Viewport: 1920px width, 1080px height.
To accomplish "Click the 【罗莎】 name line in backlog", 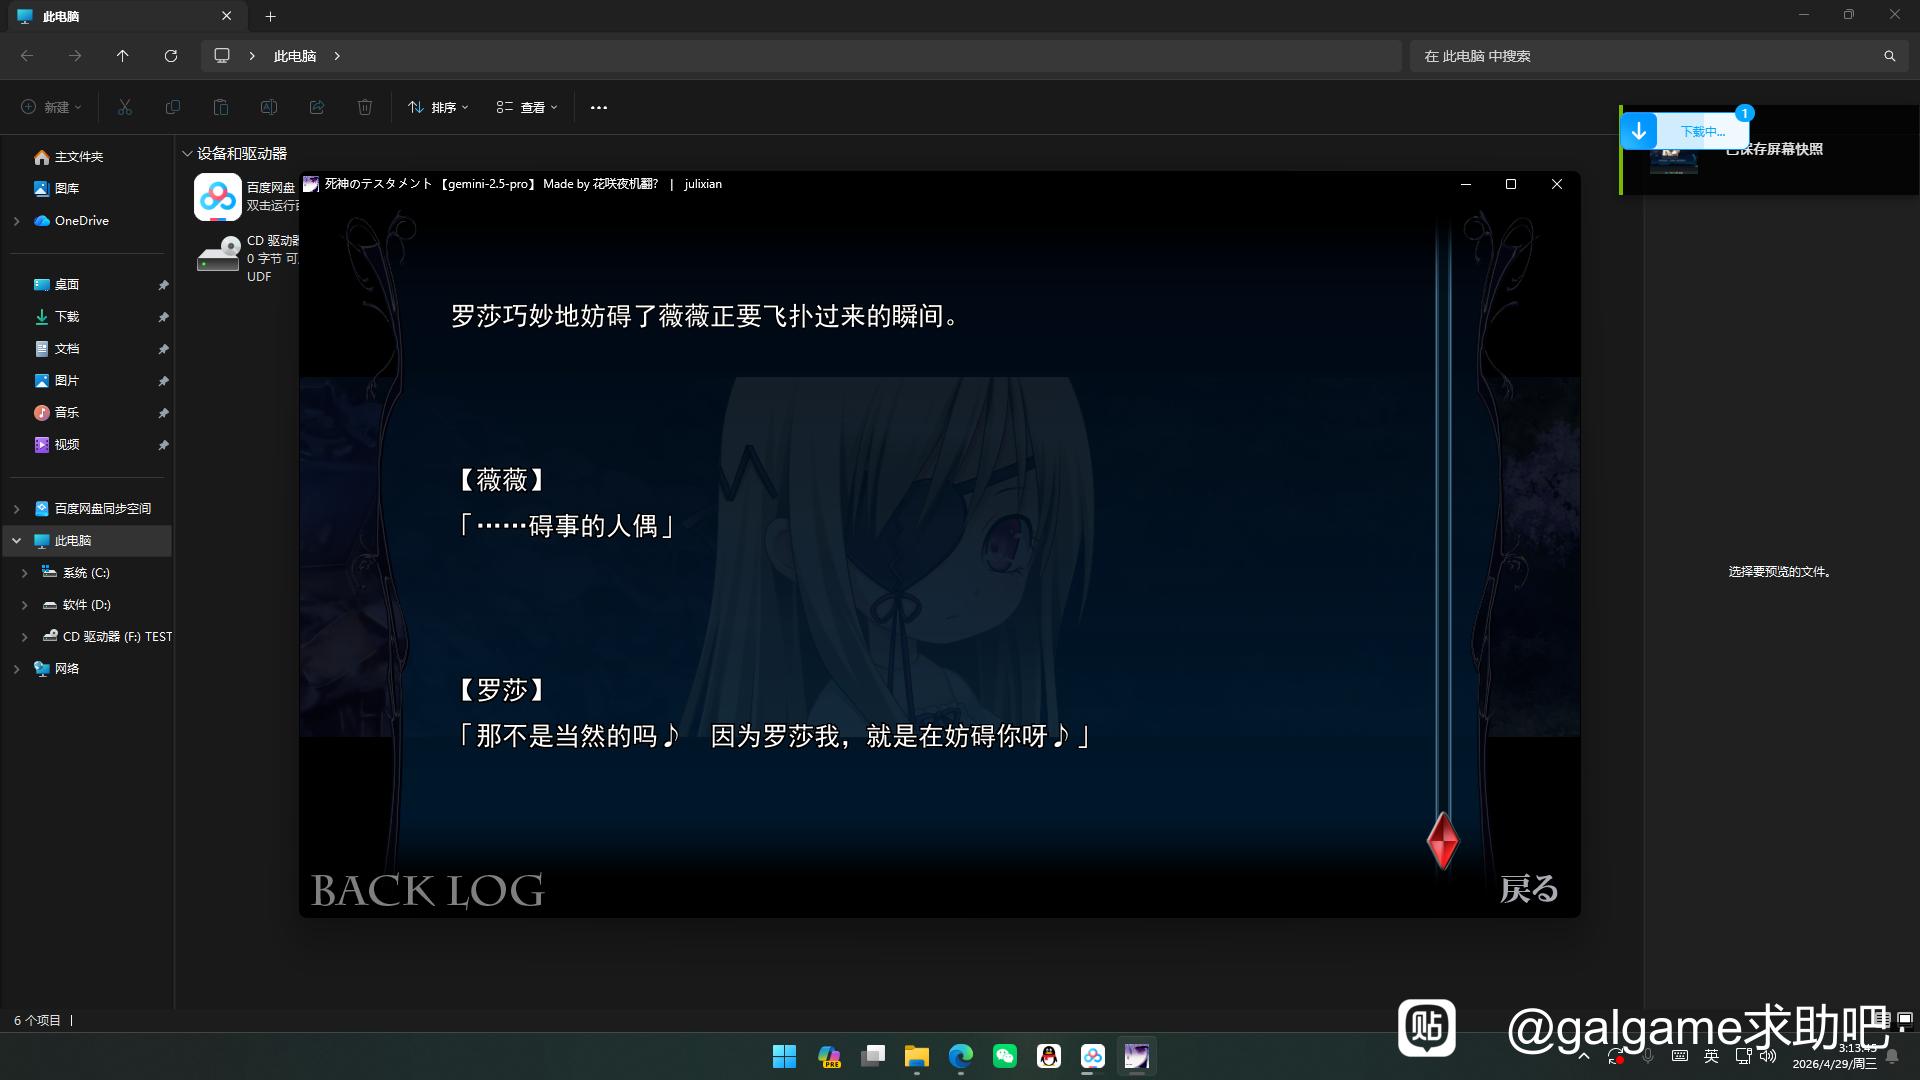I will tap(501, 690).
